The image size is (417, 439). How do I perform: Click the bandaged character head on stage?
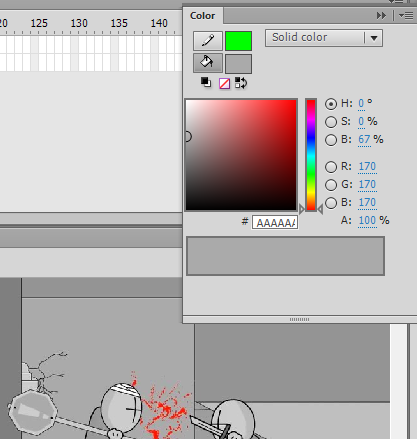(x=122, y=408)
